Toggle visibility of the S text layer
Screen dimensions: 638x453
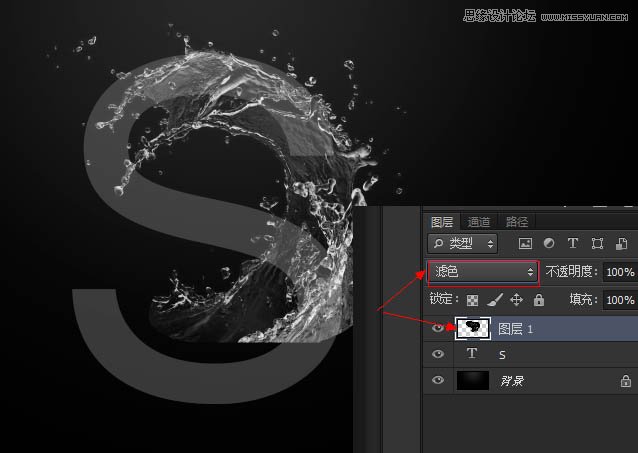[x=438, y=355]
